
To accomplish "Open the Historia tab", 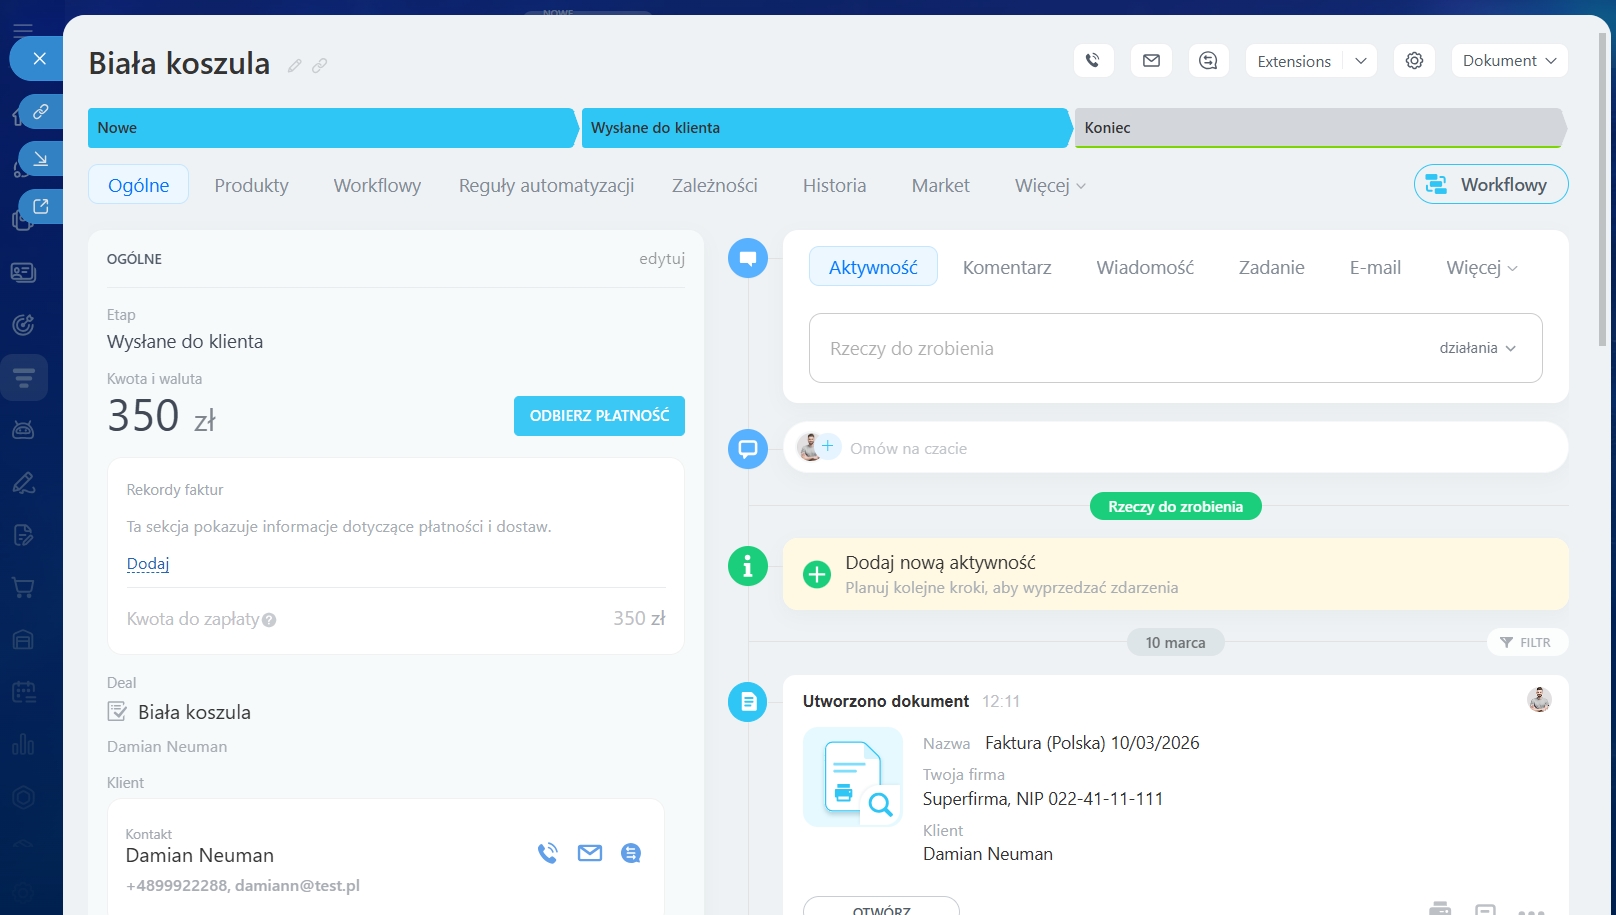I will point(834,186).
